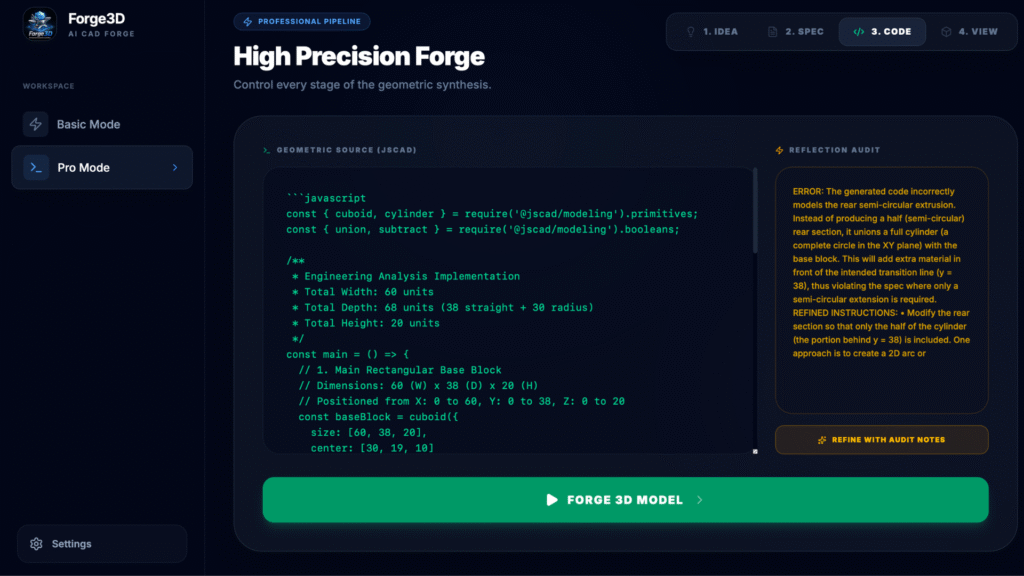
Task: Click the Reflection Audit header icon
Action: point(780,150)
